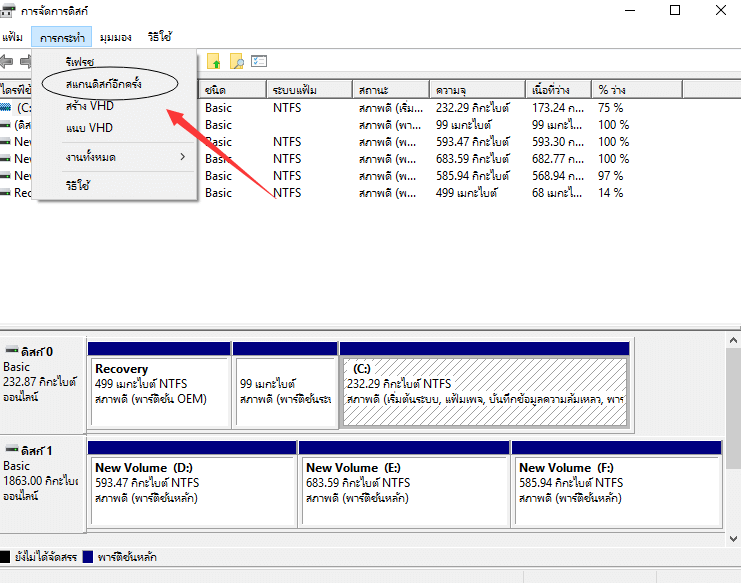Click รีเฟรช in the action menu
Image resolution: width=741 pixels, height=583 pixels.
pos(80,62)
